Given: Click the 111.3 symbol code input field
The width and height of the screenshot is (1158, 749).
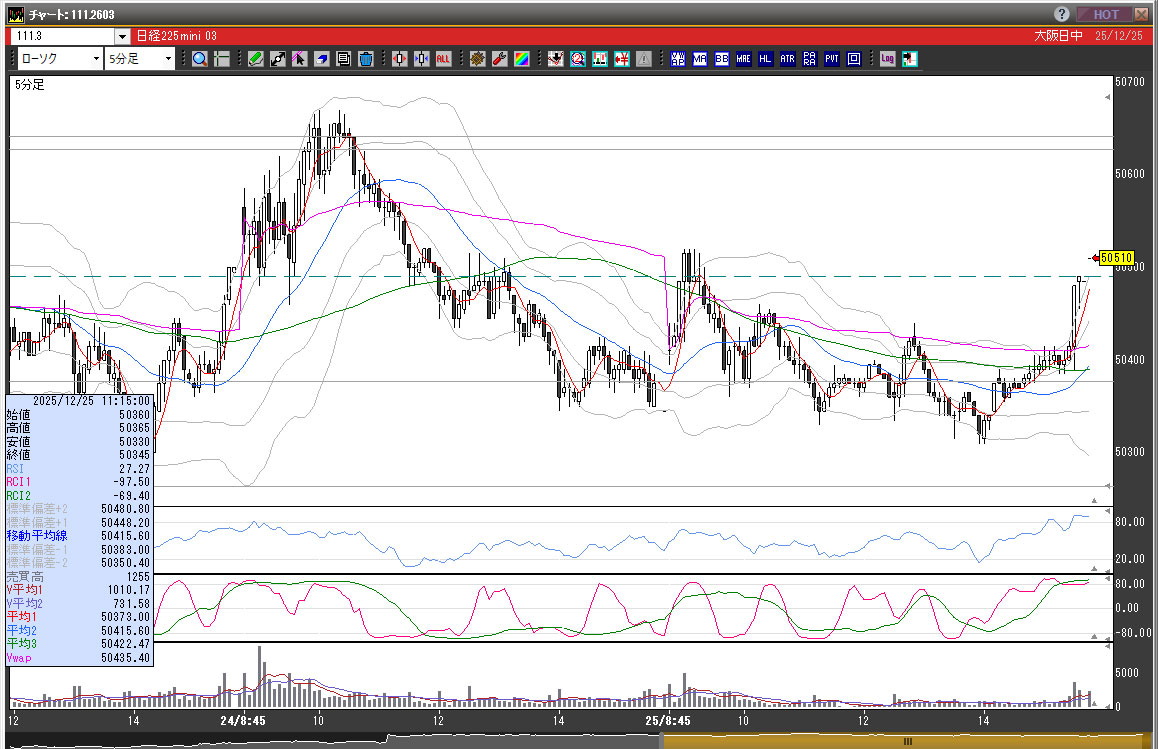Looking at the screenshot, I should [x=62, y=37].
